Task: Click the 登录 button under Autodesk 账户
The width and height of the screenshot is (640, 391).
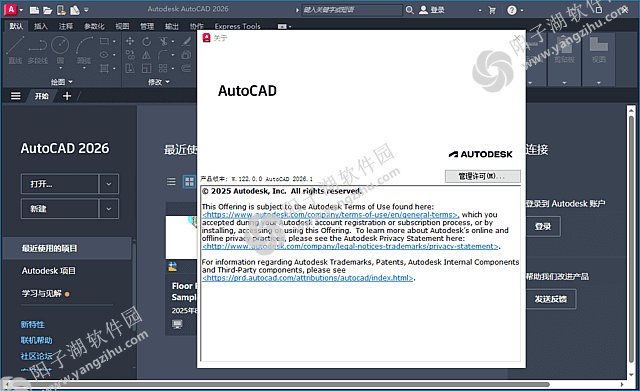Action: [x=543, y=227]
